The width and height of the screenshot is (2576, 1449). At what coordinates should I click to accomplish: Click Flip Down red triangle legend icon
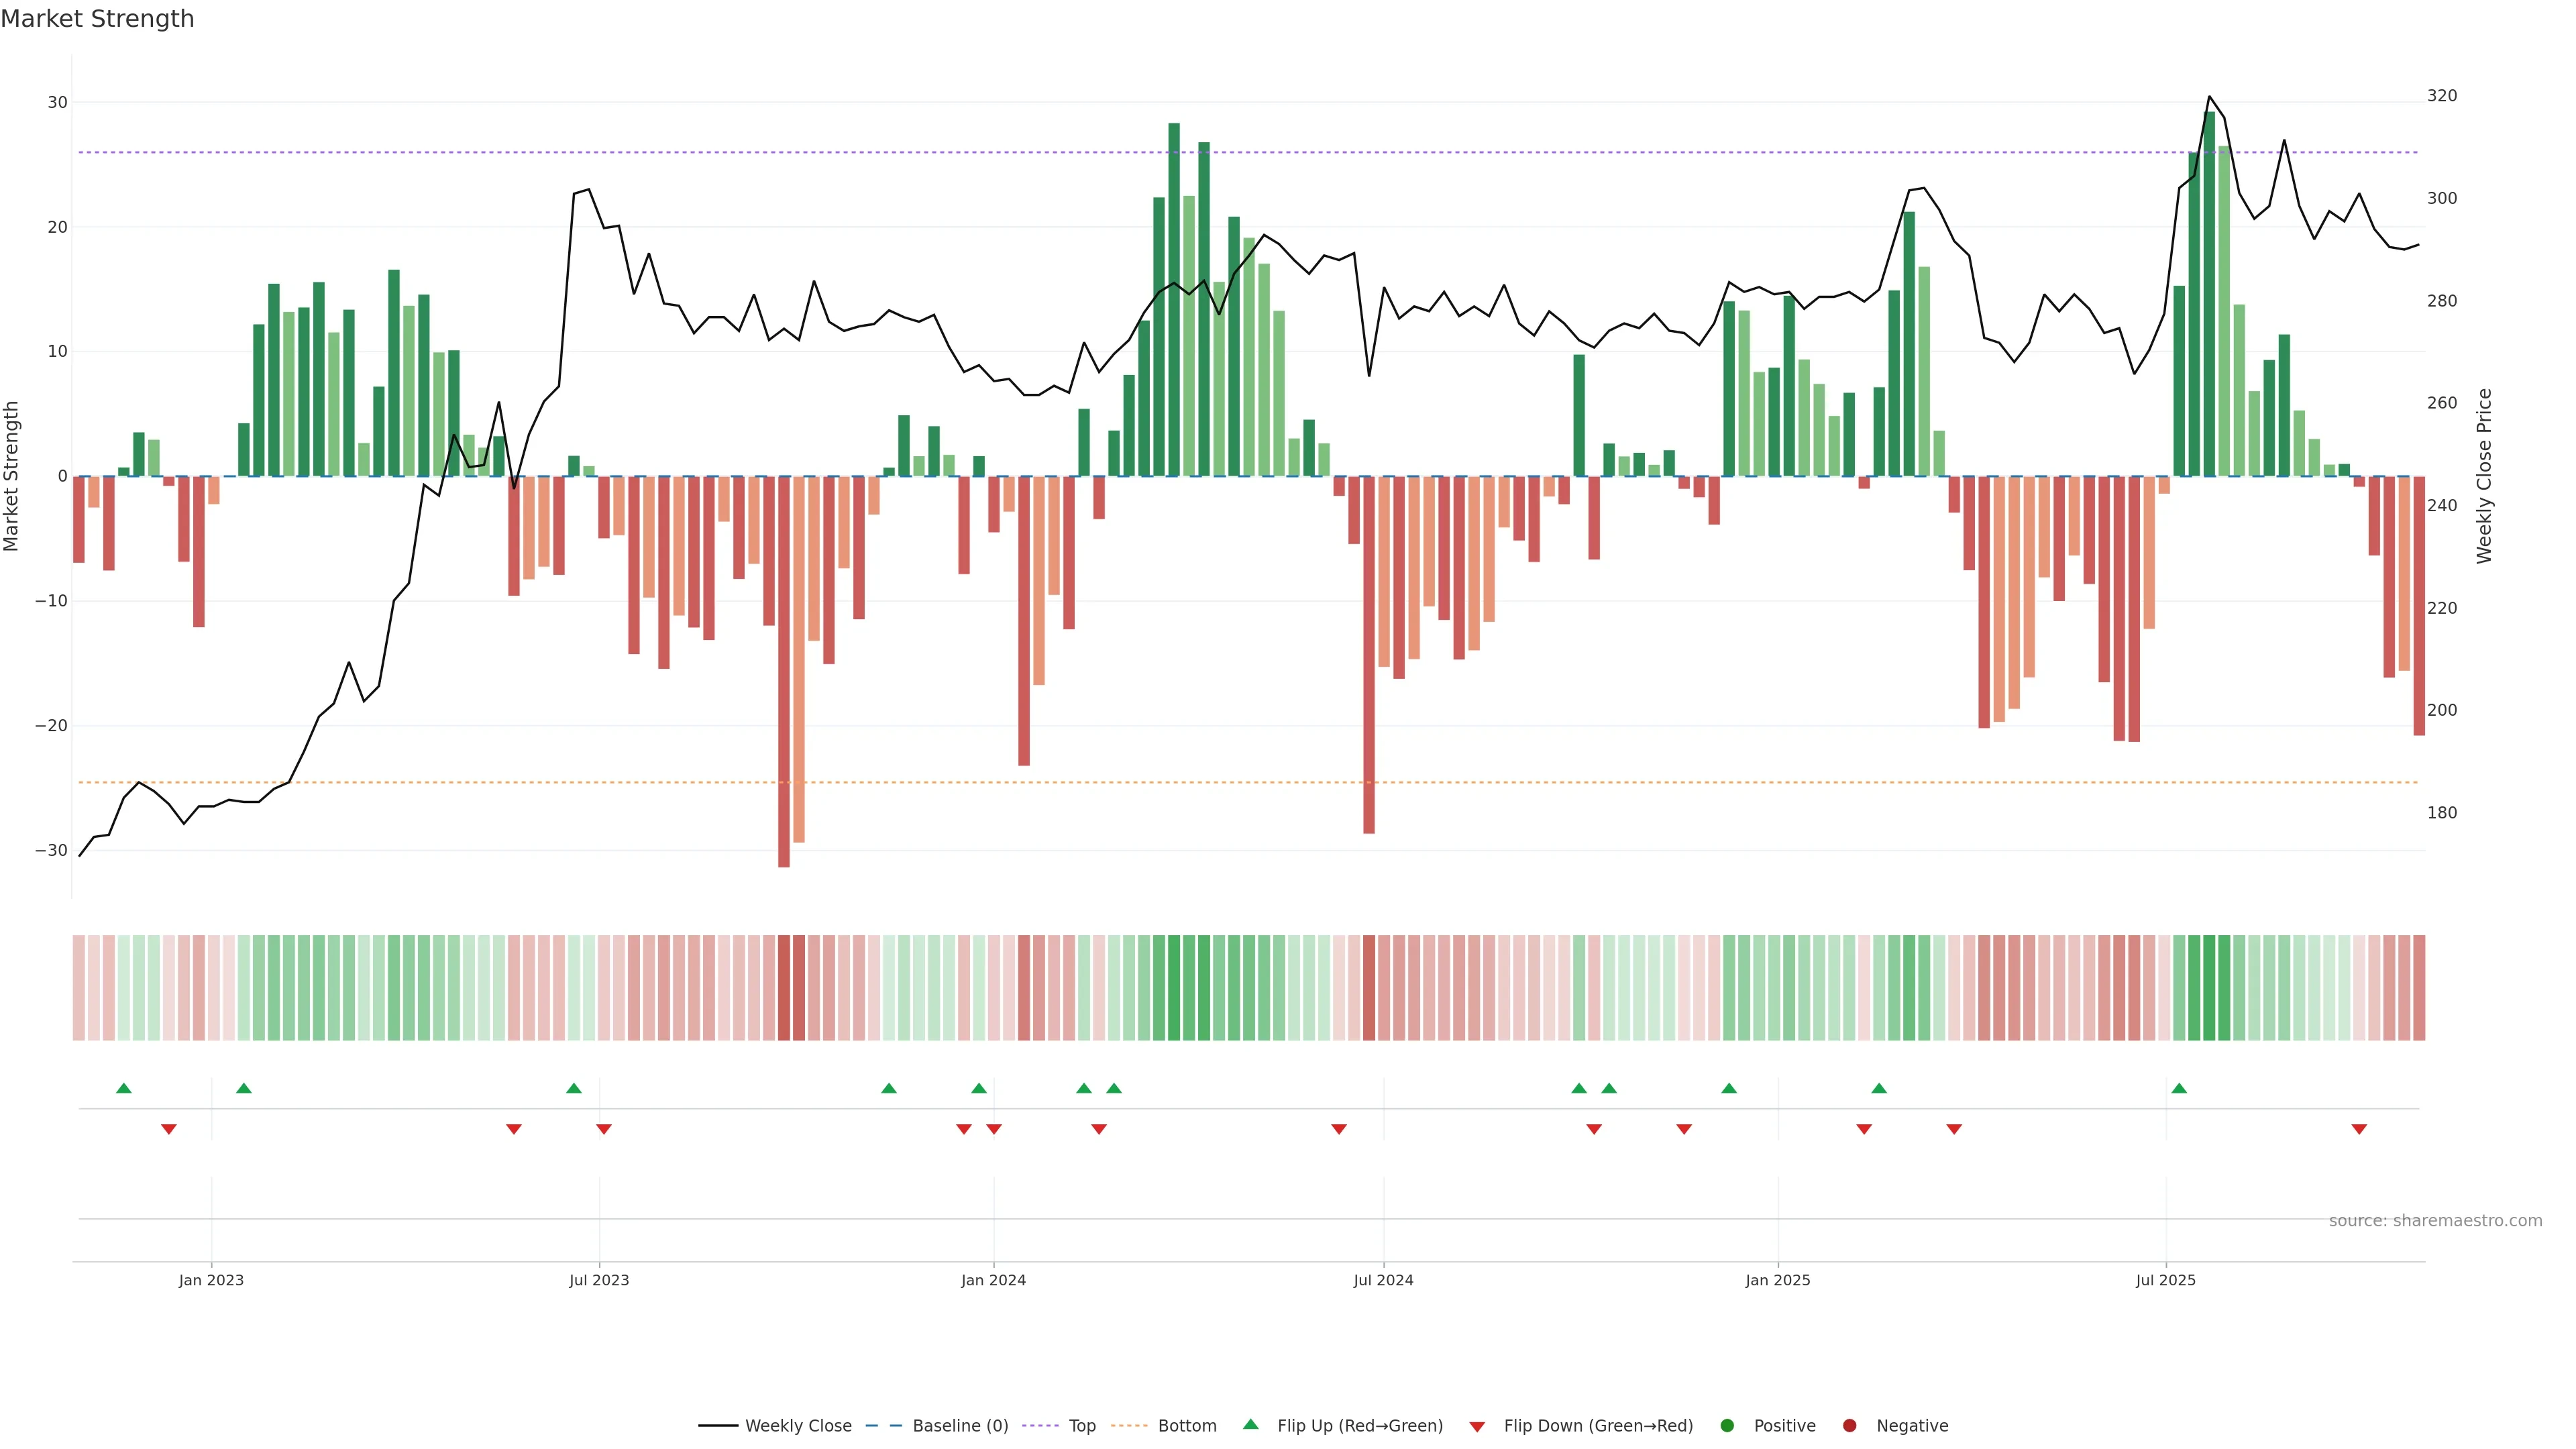(1477, 1427)
